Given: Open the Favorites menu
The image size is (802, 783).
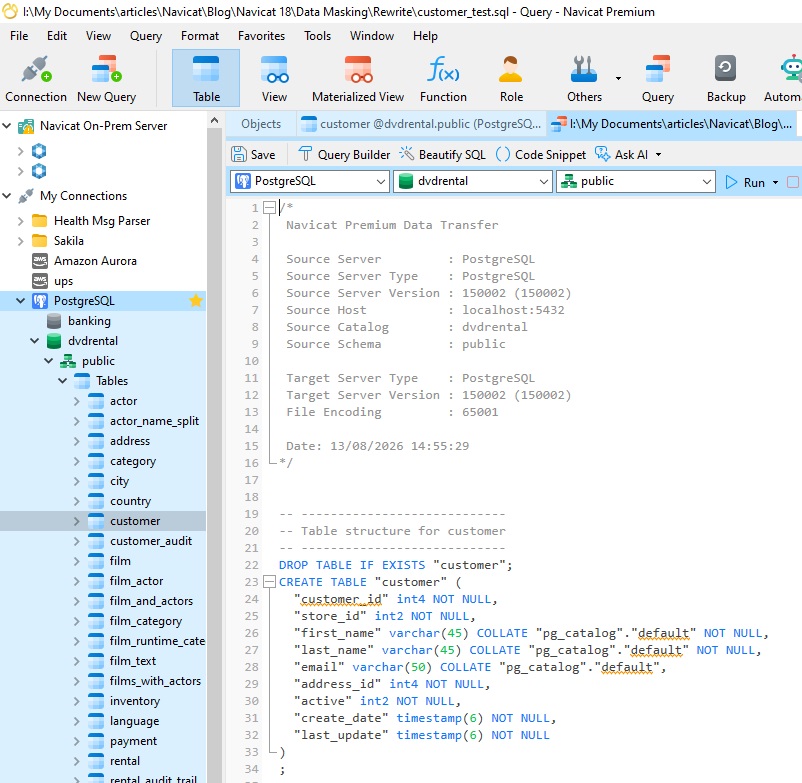Looking at the screenshot, I should (x=261, y=36).
